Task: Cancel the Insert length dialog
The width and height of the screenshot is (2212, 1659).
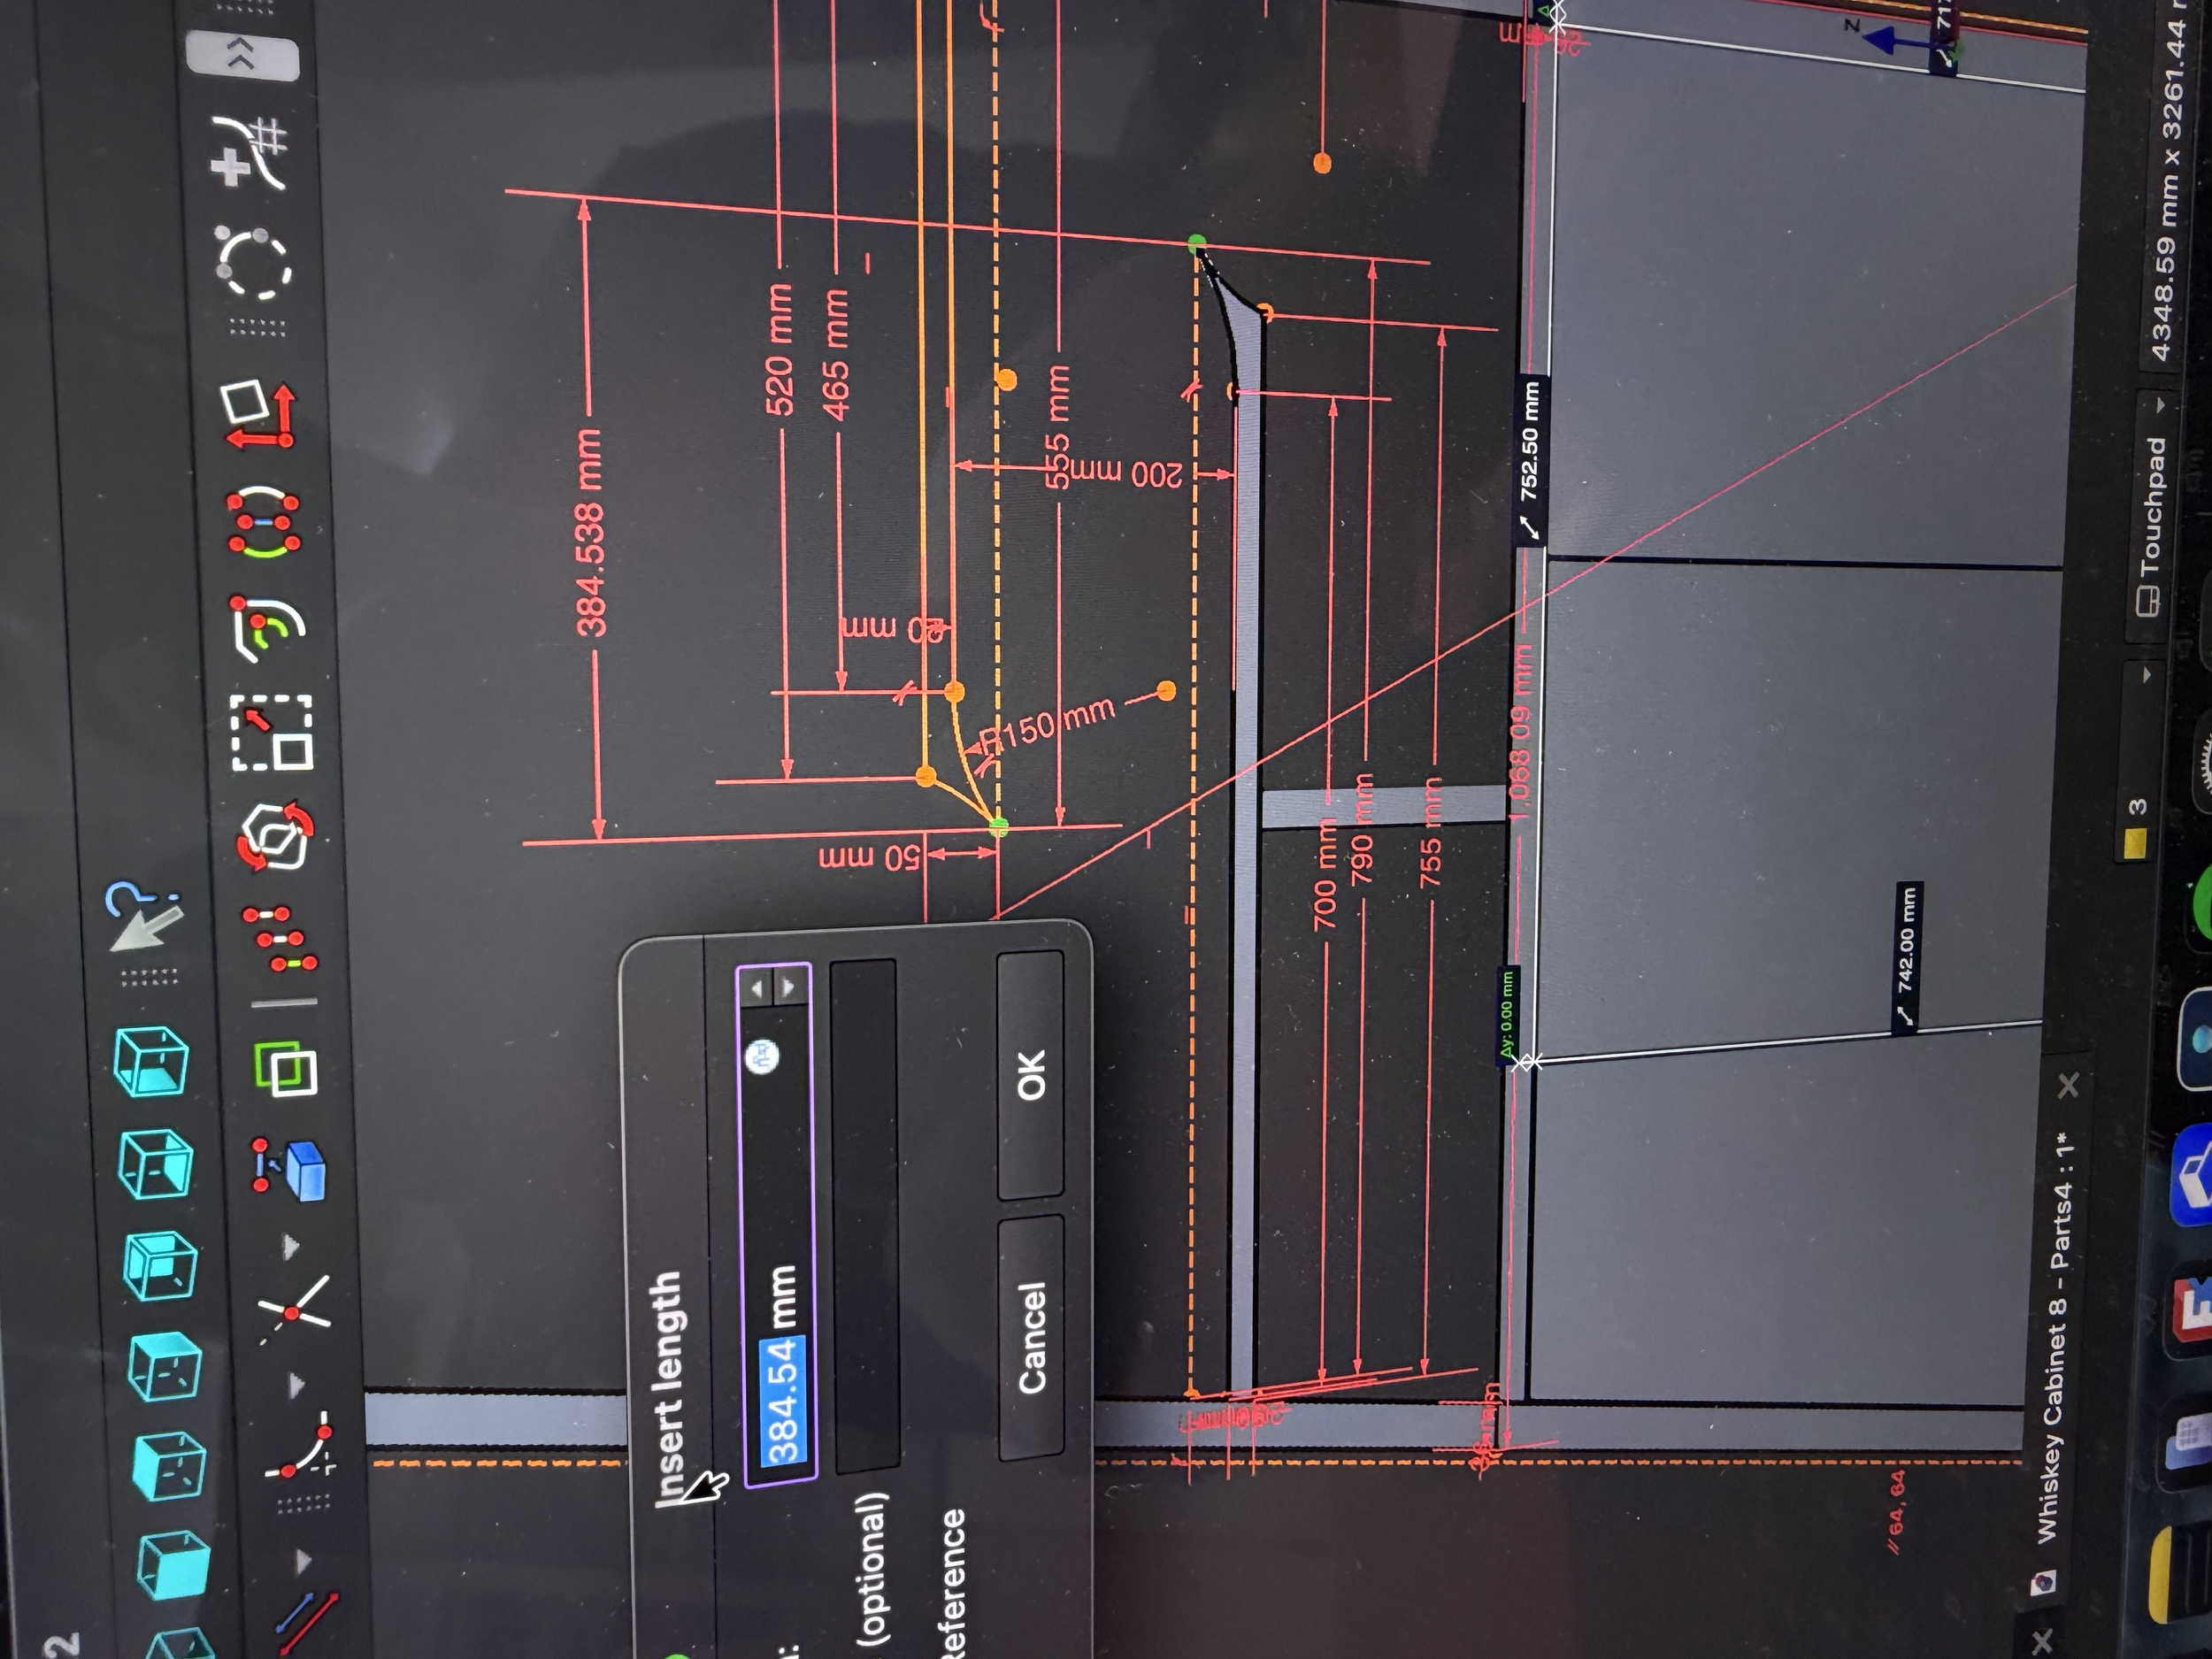Action: (1032, 1337)
